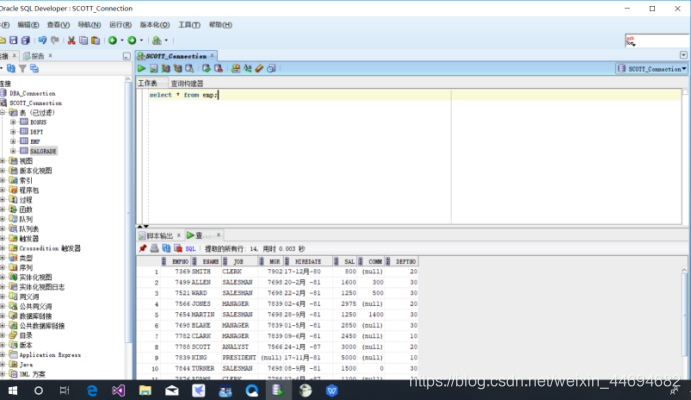Click the results grid vertical scrollbar
691x400 pixels.
click(x=684, y=317)
